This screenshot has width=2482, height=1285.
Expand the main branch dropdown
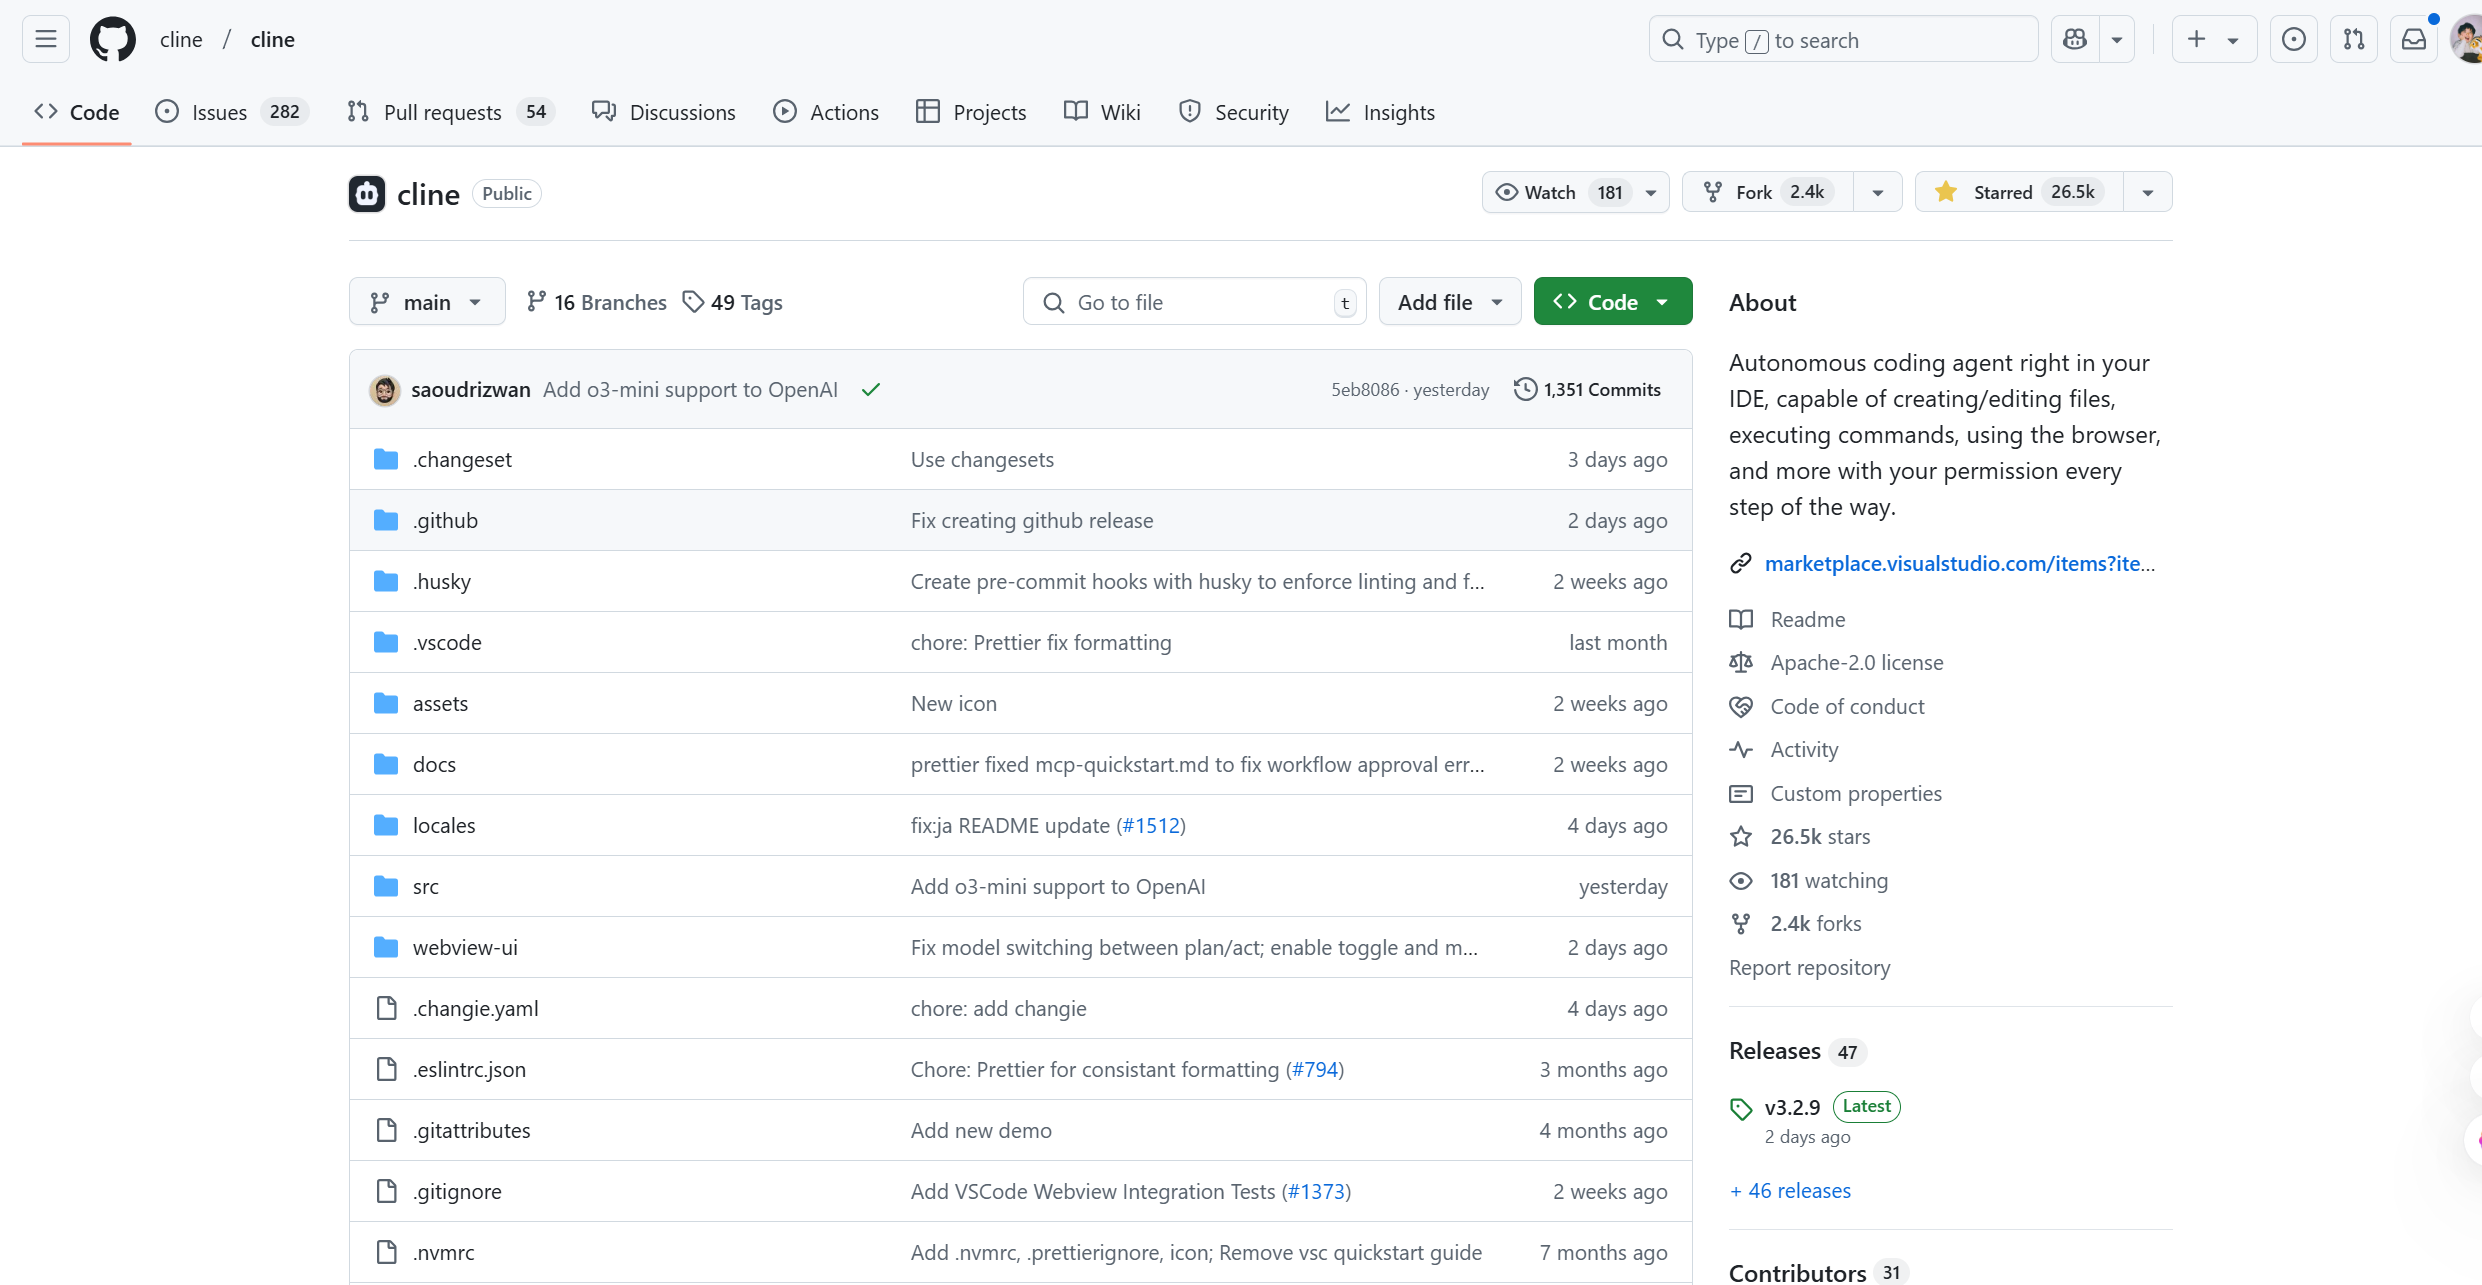426,302
